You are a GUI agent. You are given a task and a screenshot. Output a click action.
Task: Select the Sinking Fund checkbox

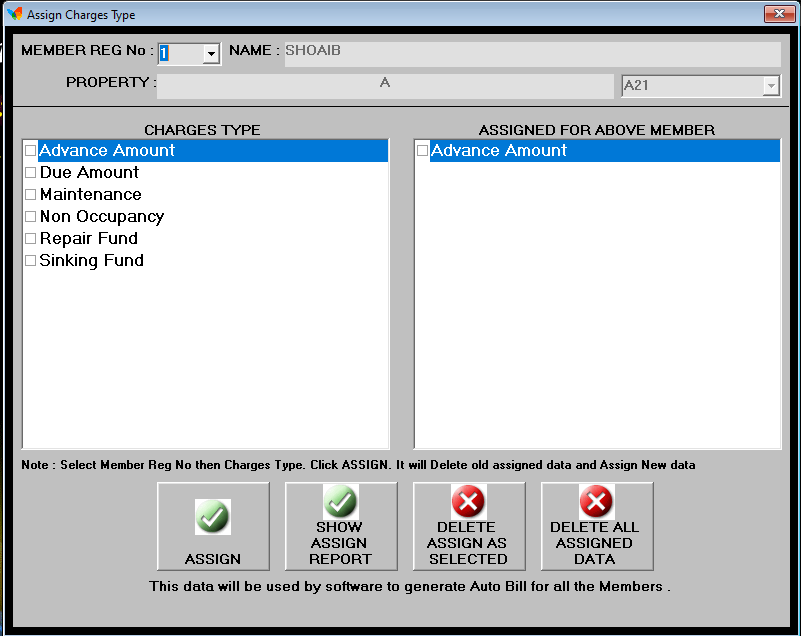31,260
